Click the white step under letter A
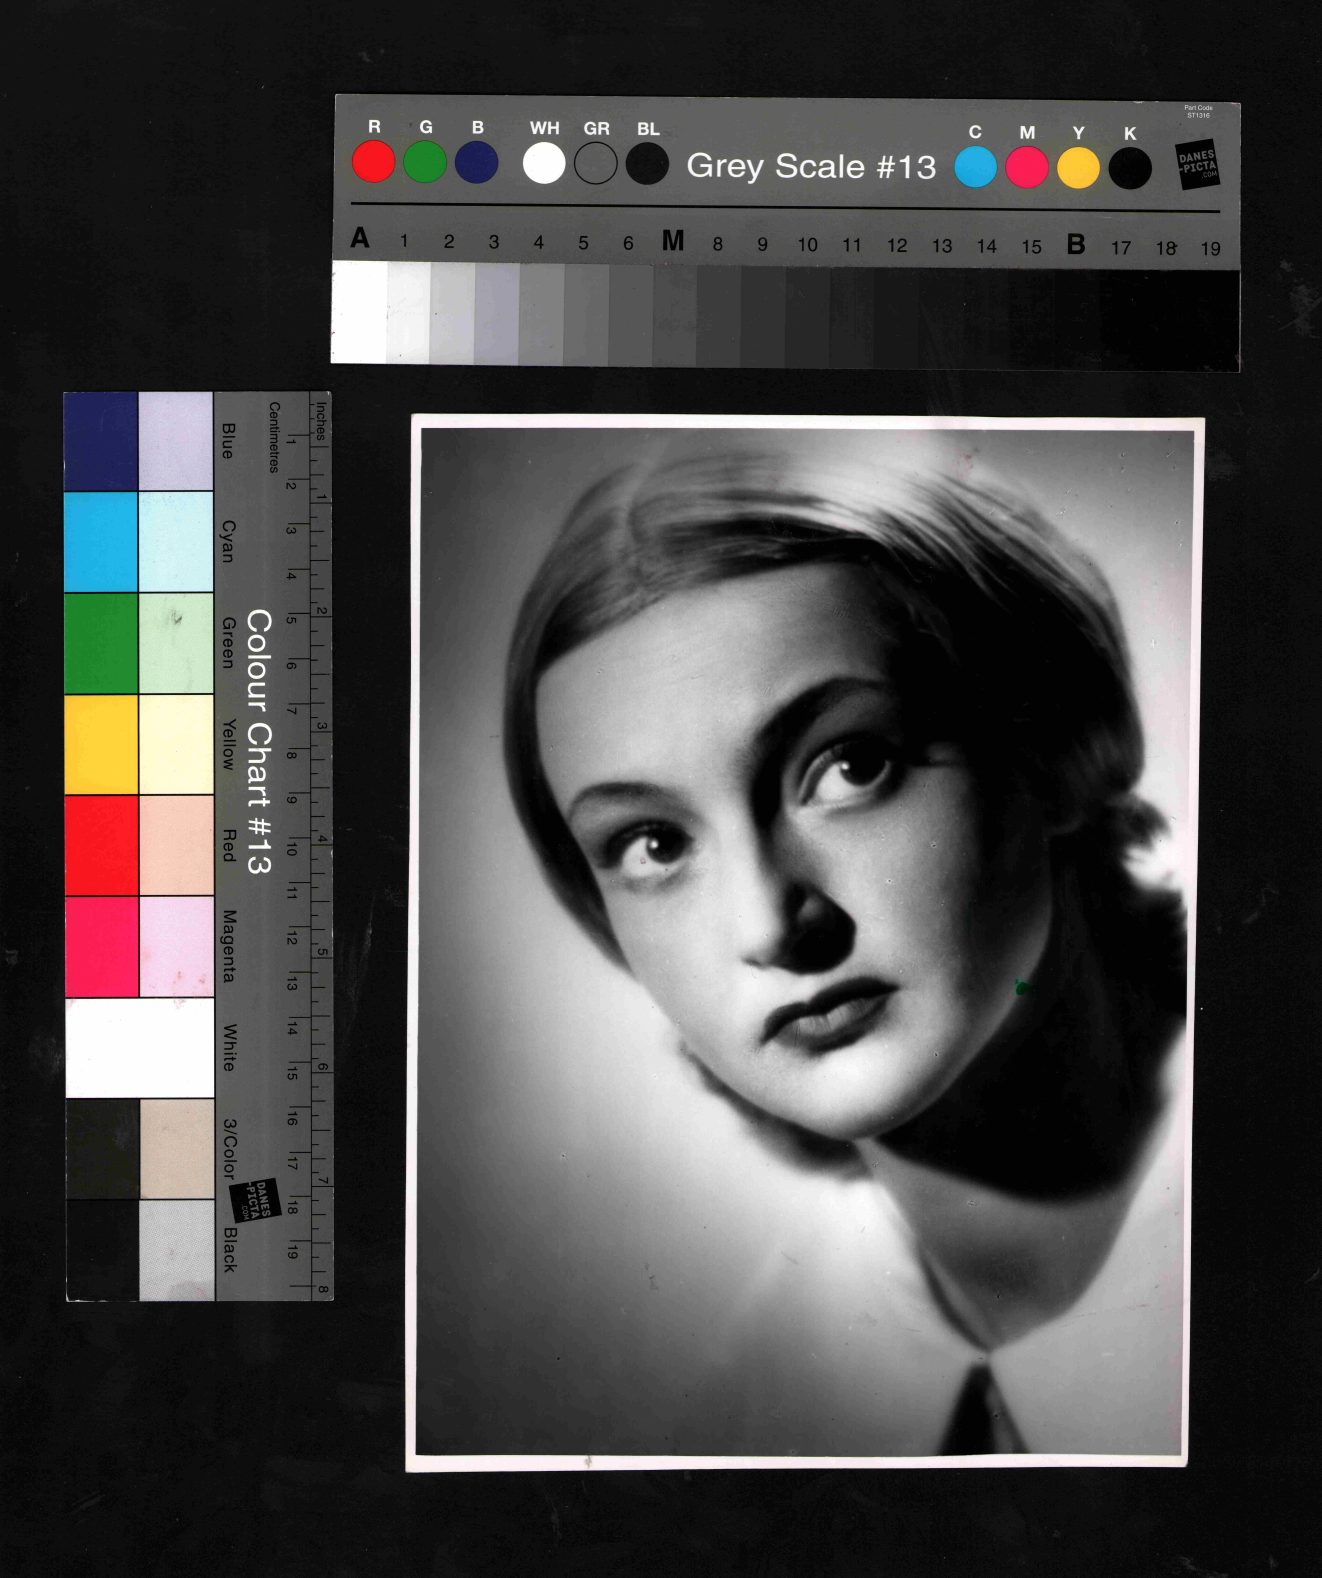This screenshot has height=1578, width=1322. (x=359, y=312)
